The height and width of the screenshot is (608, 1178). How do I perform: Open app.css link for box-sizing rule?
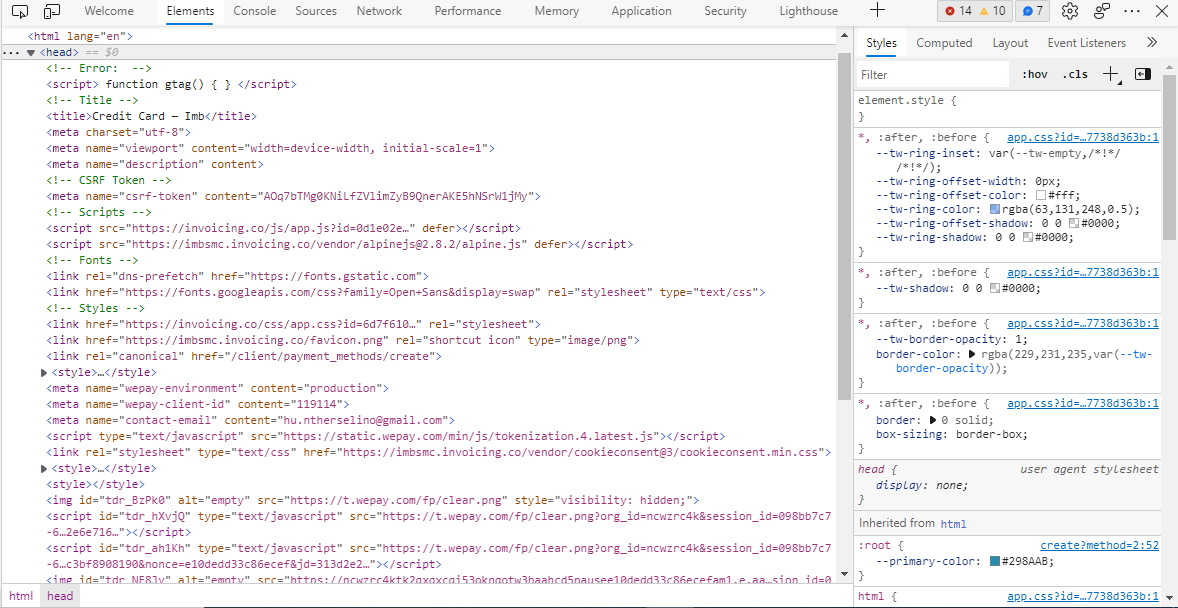pos(1083,404)
